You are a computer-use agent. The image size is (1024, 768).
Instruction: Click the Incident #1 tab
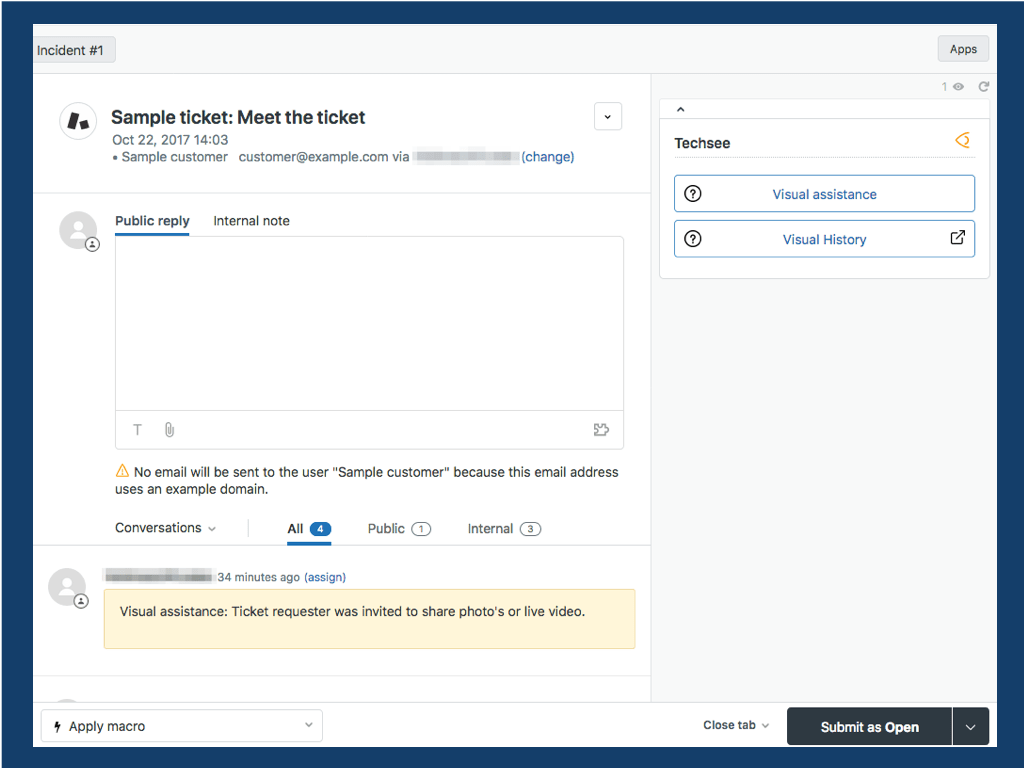tap(74, 50)
